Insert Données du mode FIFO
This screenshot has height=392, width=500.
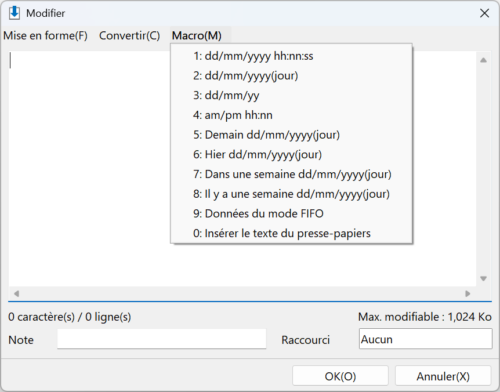tap(291, 213)
